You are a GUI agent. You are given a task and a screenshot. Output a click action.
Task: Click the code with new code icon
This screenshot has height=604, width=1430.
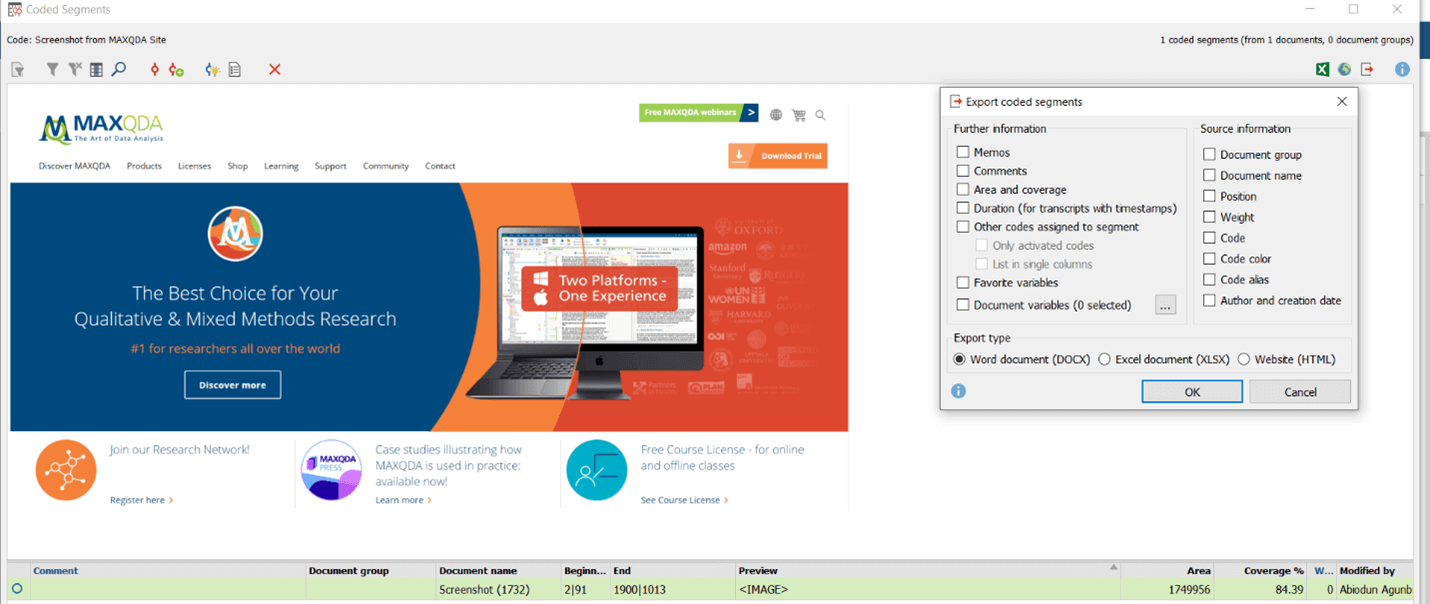click(176, 70)
